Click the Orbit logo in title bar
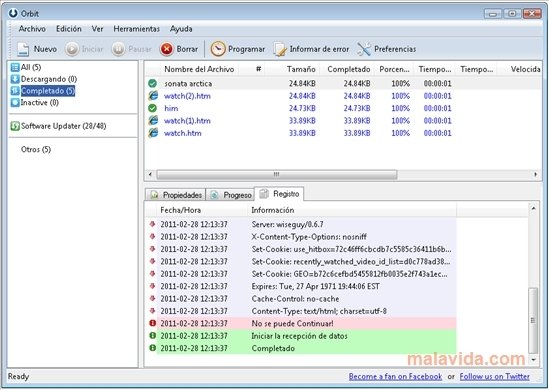 pos(13,13)
